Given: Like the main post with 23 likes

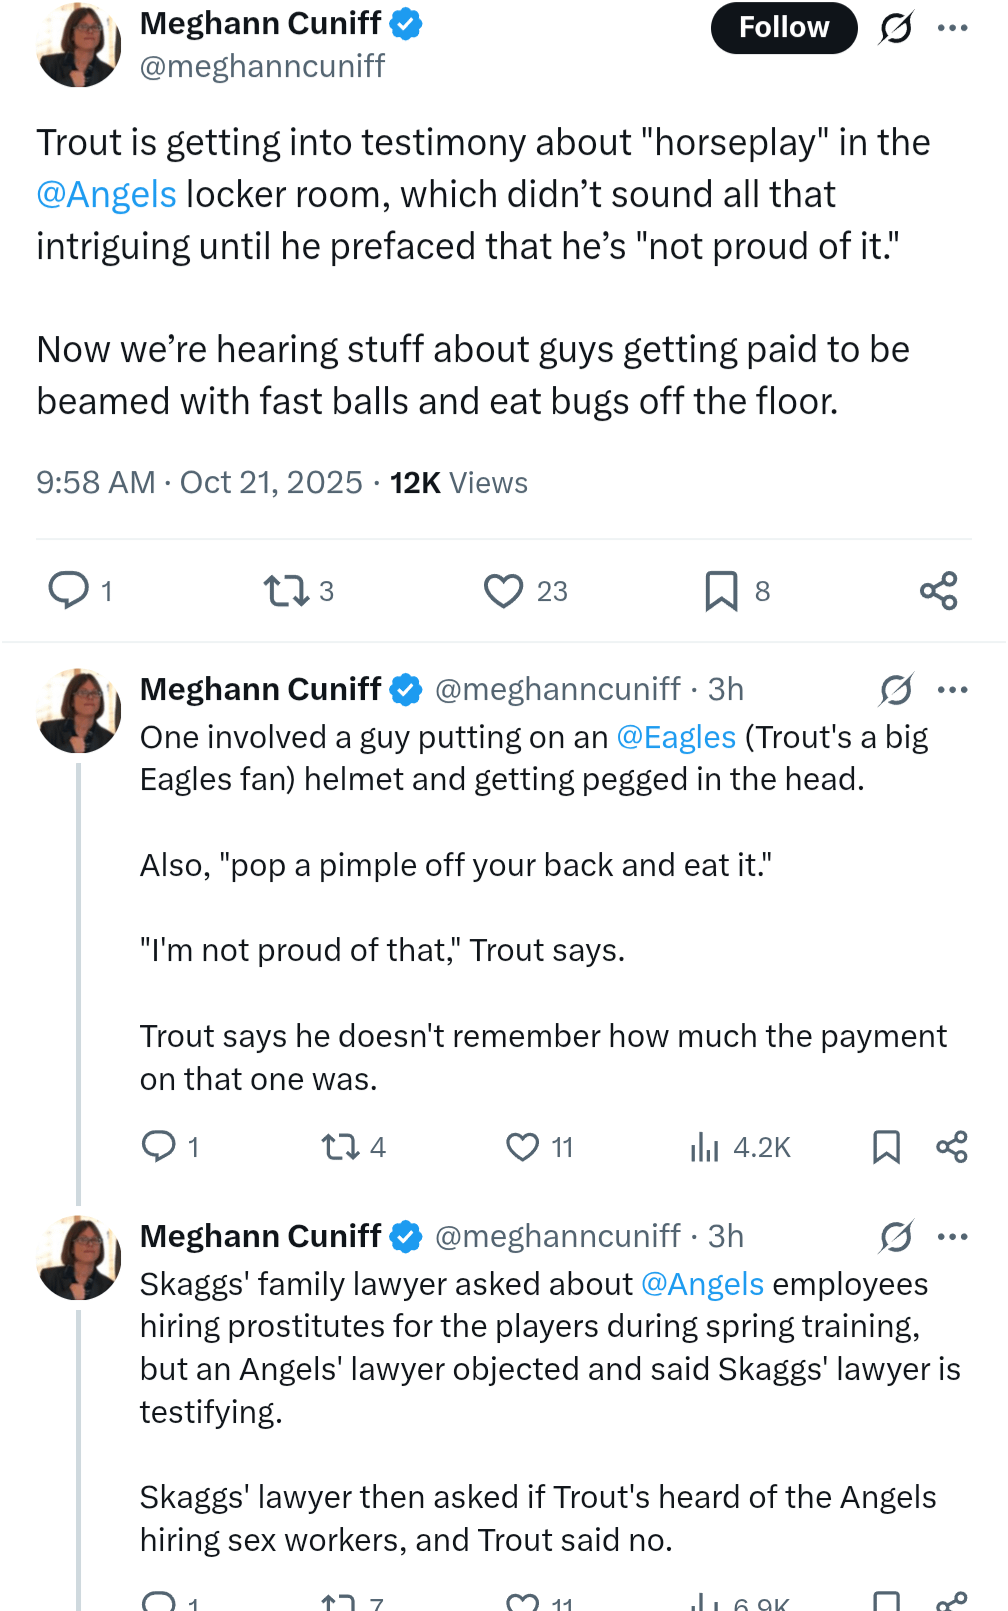Looking at the screenshot, I should (x=503, y=590).
